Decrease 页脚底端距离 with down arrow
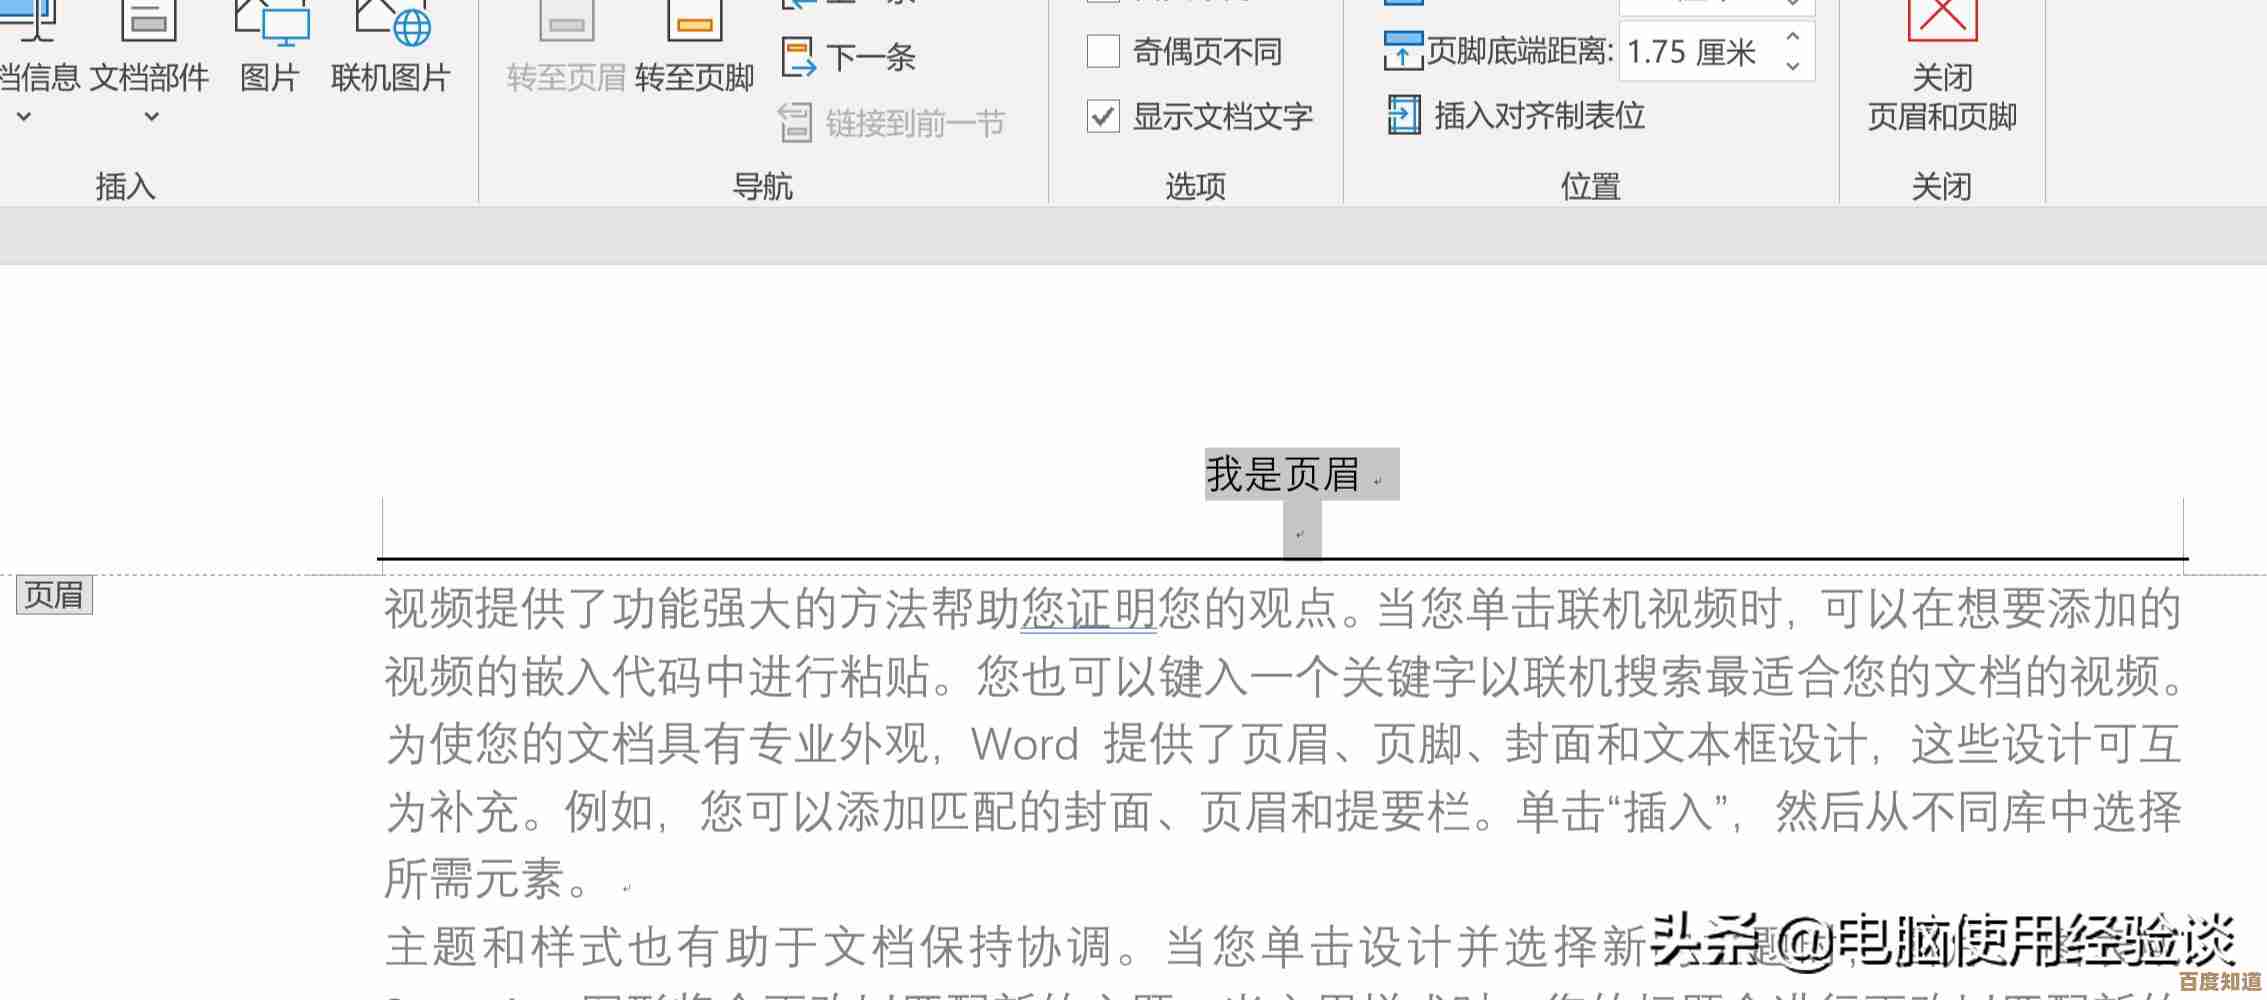This screenshot has width=2267, height=1000. [x=1792, y=66]
